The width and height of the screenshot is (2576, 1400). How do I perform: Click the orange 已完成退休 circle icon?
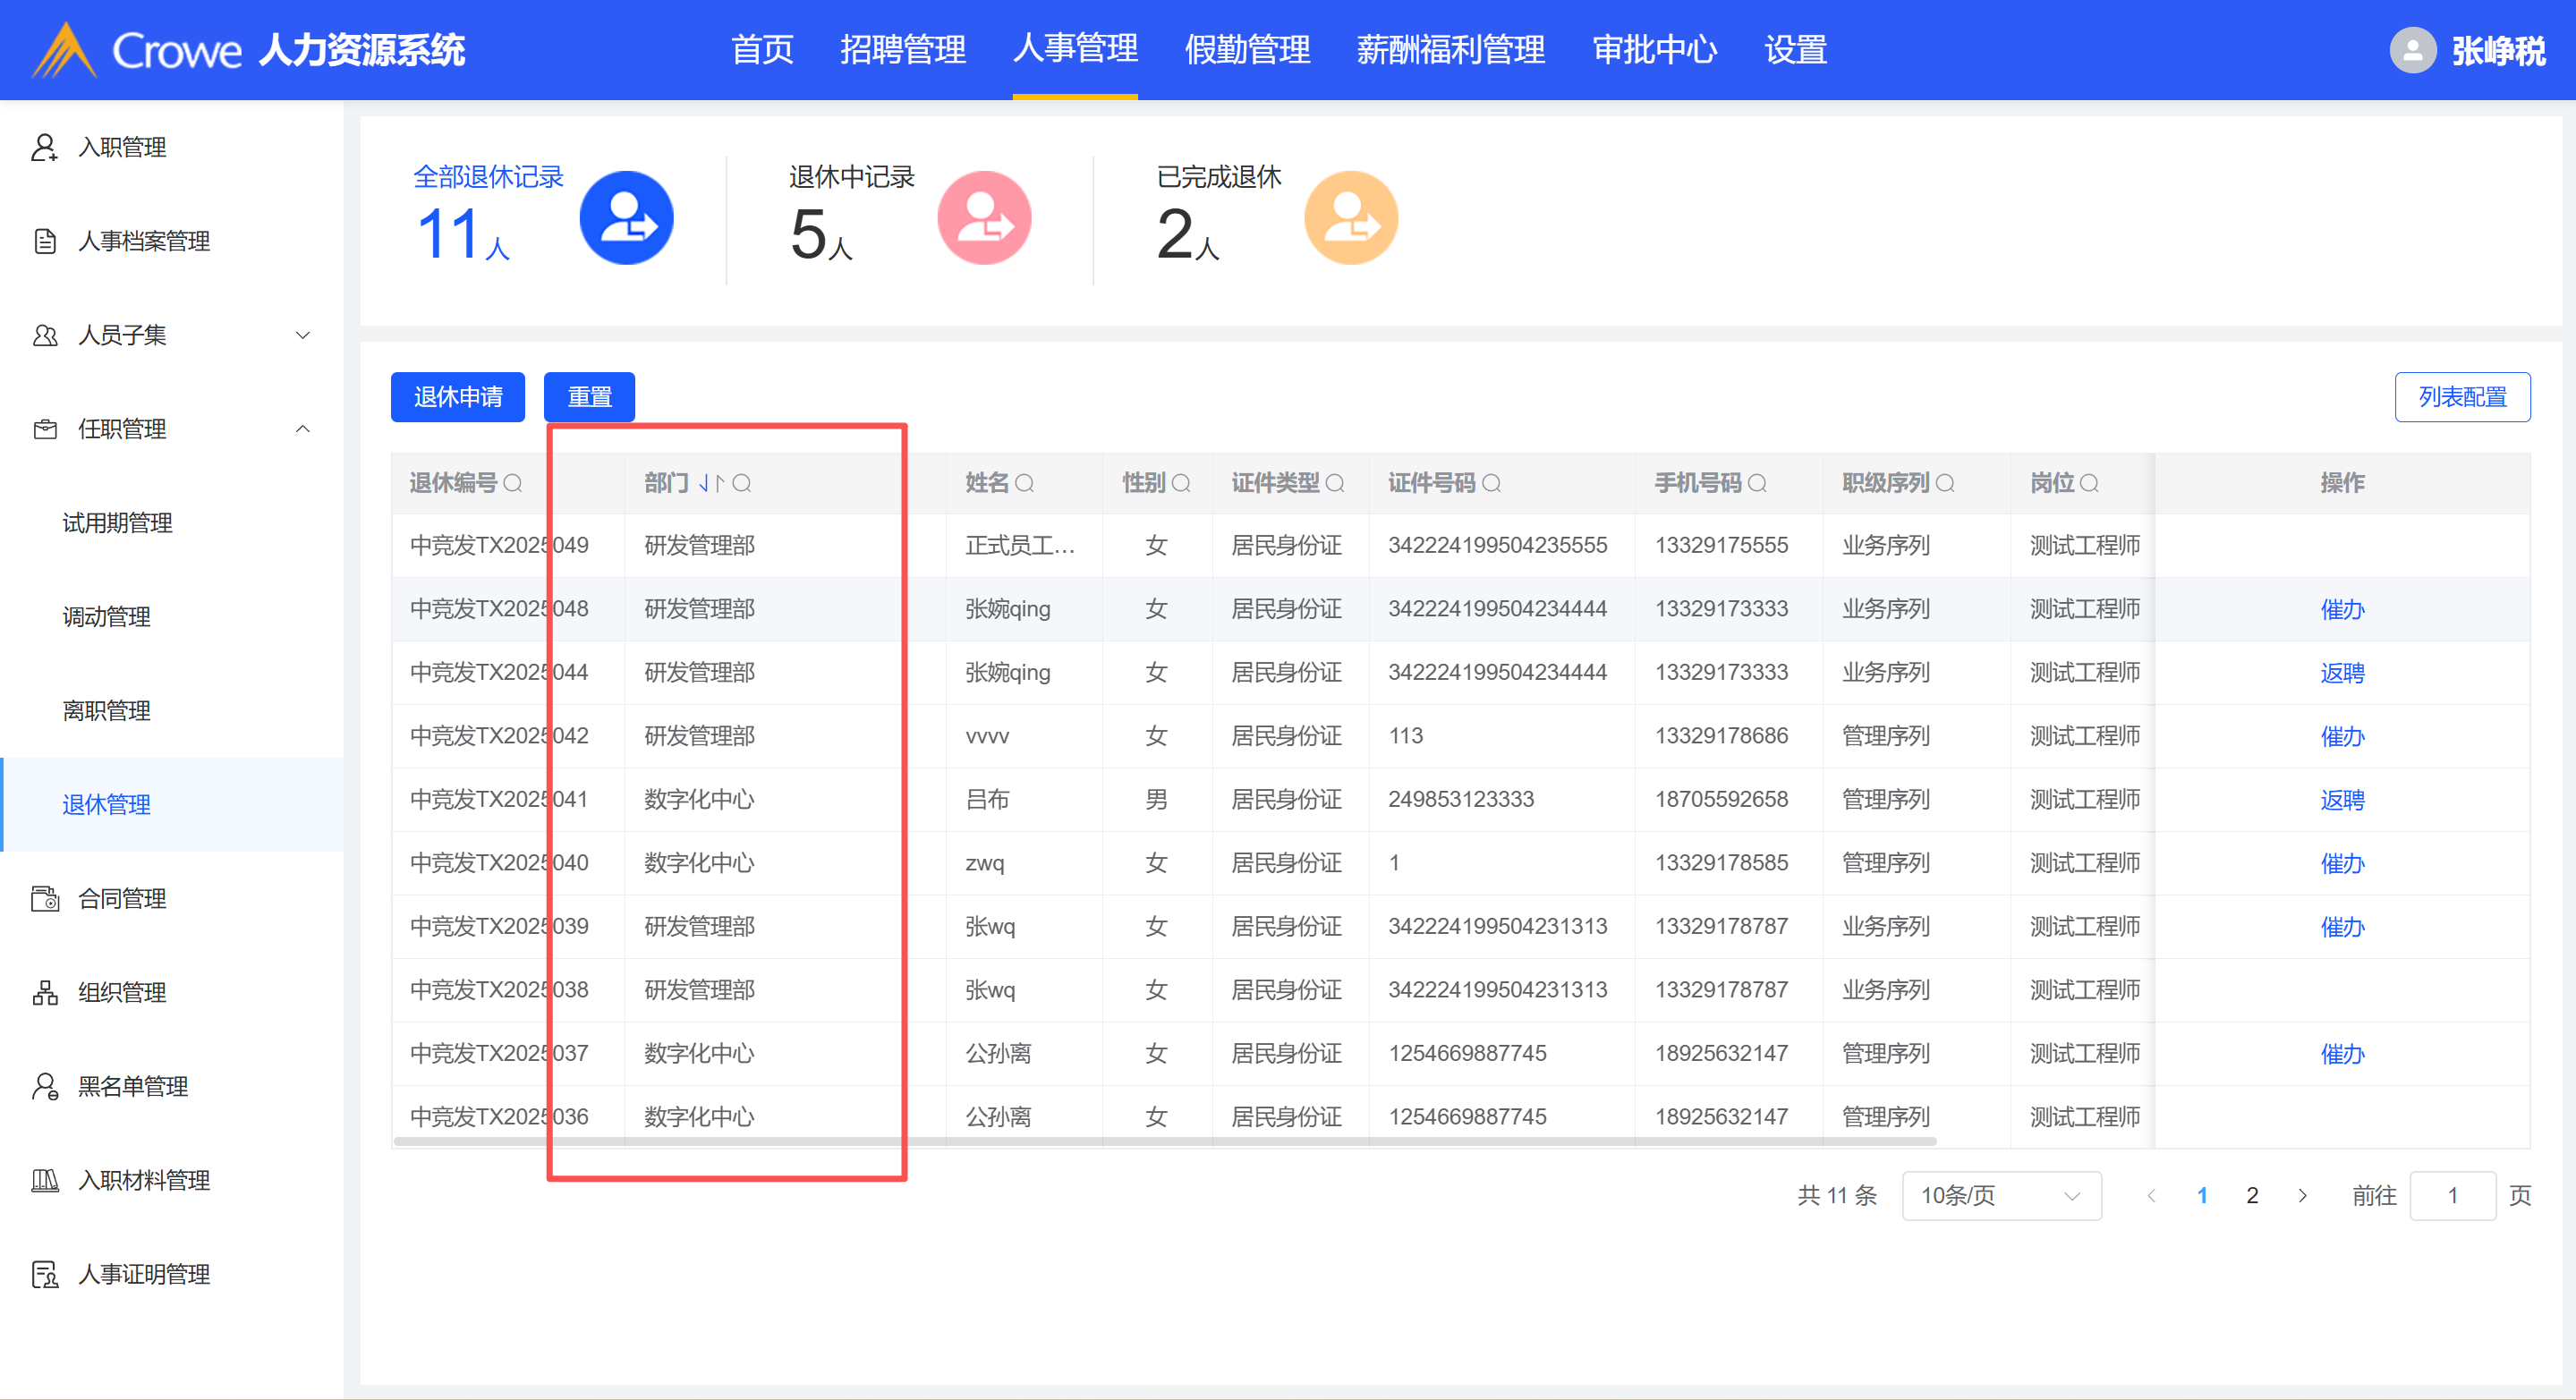click(x=1350, y=218)
